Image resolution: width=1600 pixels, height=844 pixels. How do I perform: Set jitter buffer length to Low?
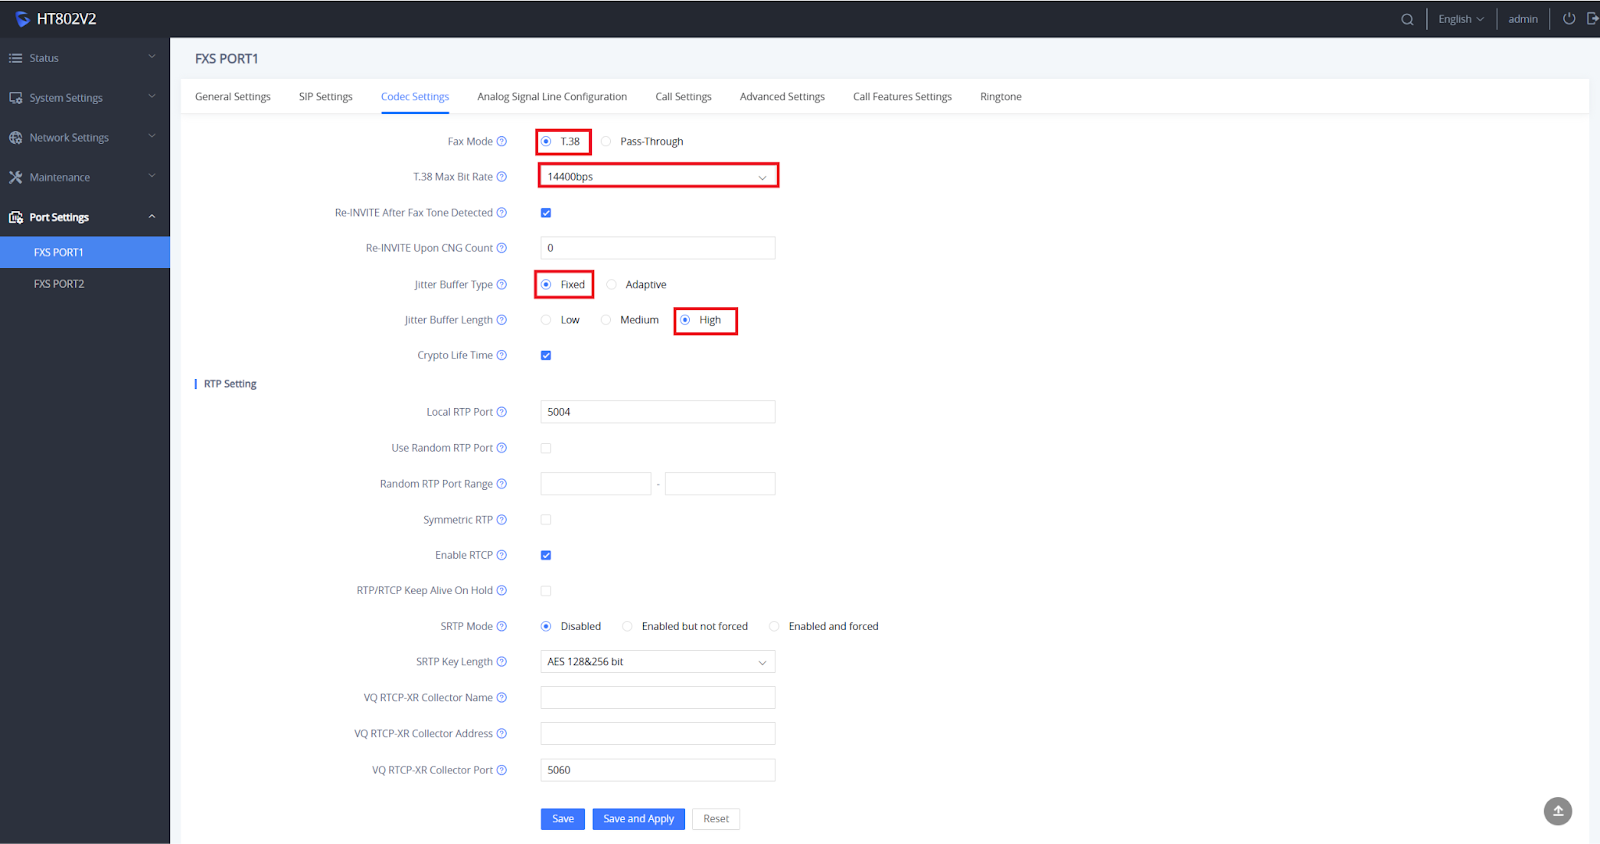click(546, 320)
